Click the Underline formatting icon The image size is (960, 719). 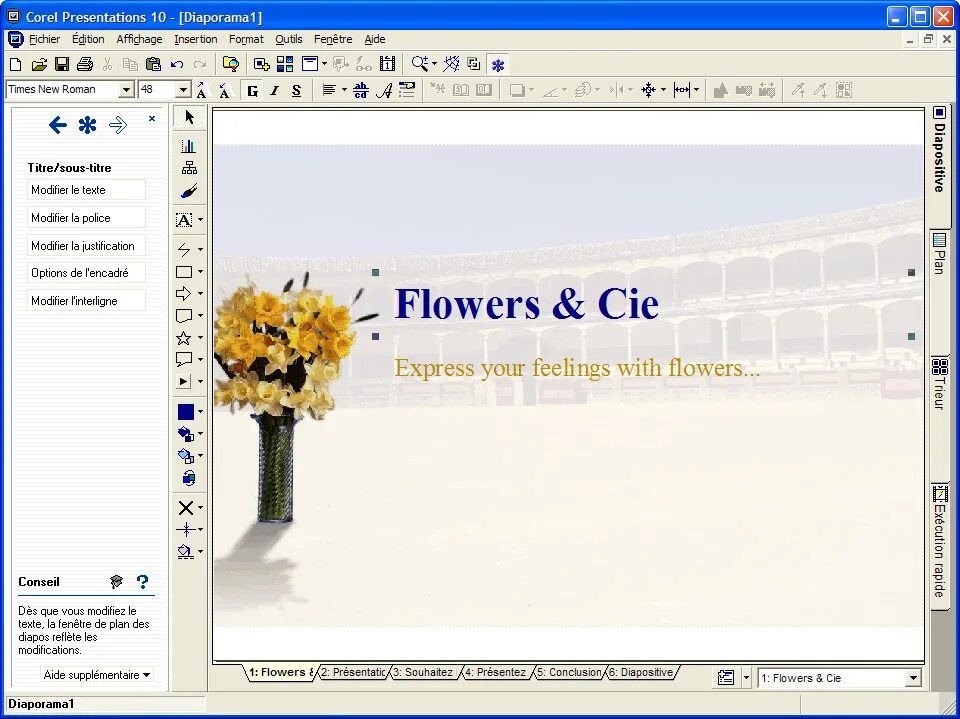[x=296, y=90]
